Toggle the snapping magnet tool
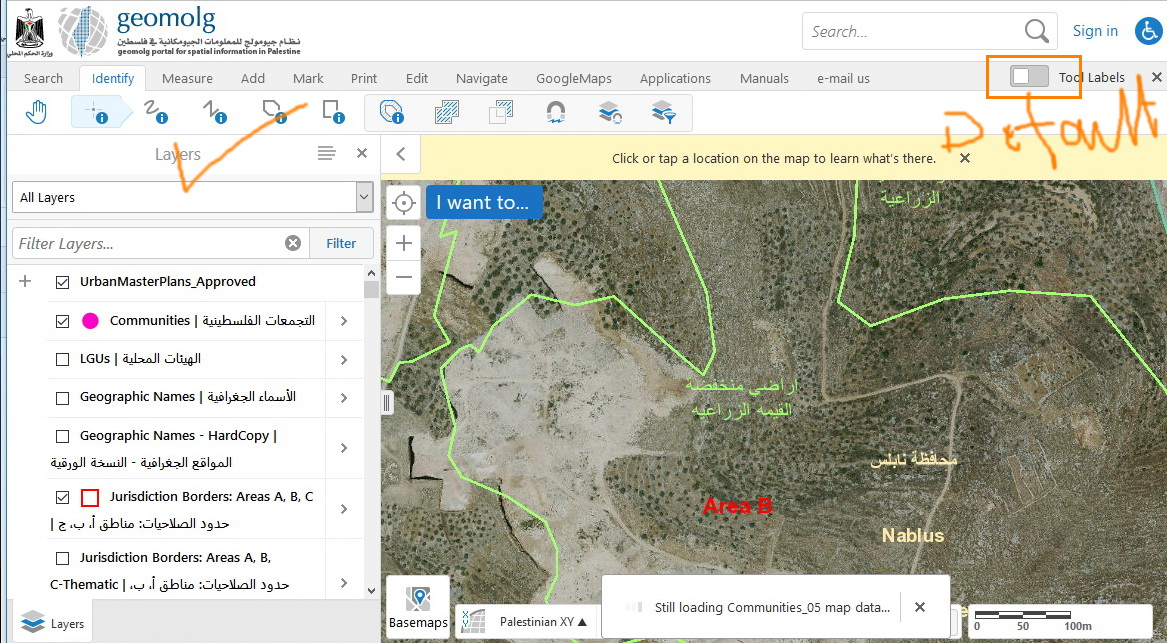The height and width of the screenshot is (643, 1167). tap(555, 112)
